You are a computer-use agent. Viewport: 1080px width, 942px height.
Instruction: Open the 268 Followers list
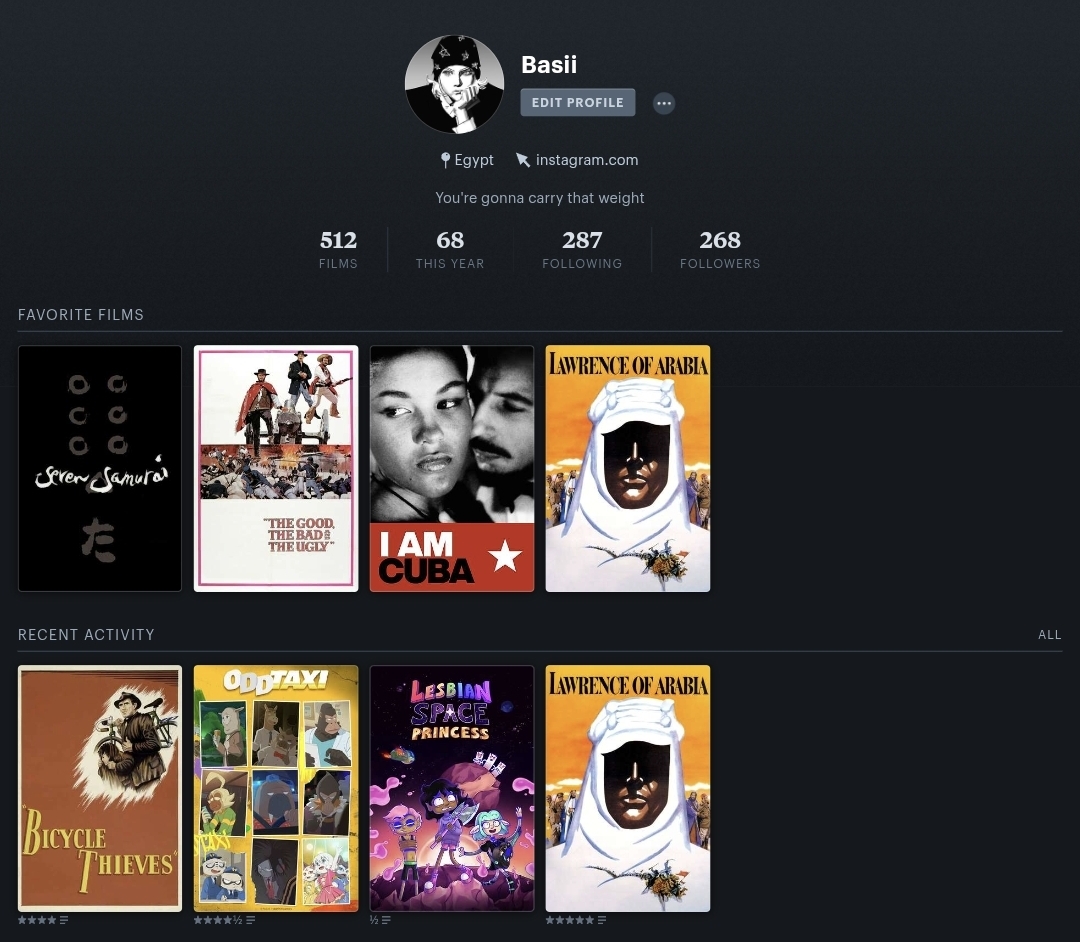point(720,249)
